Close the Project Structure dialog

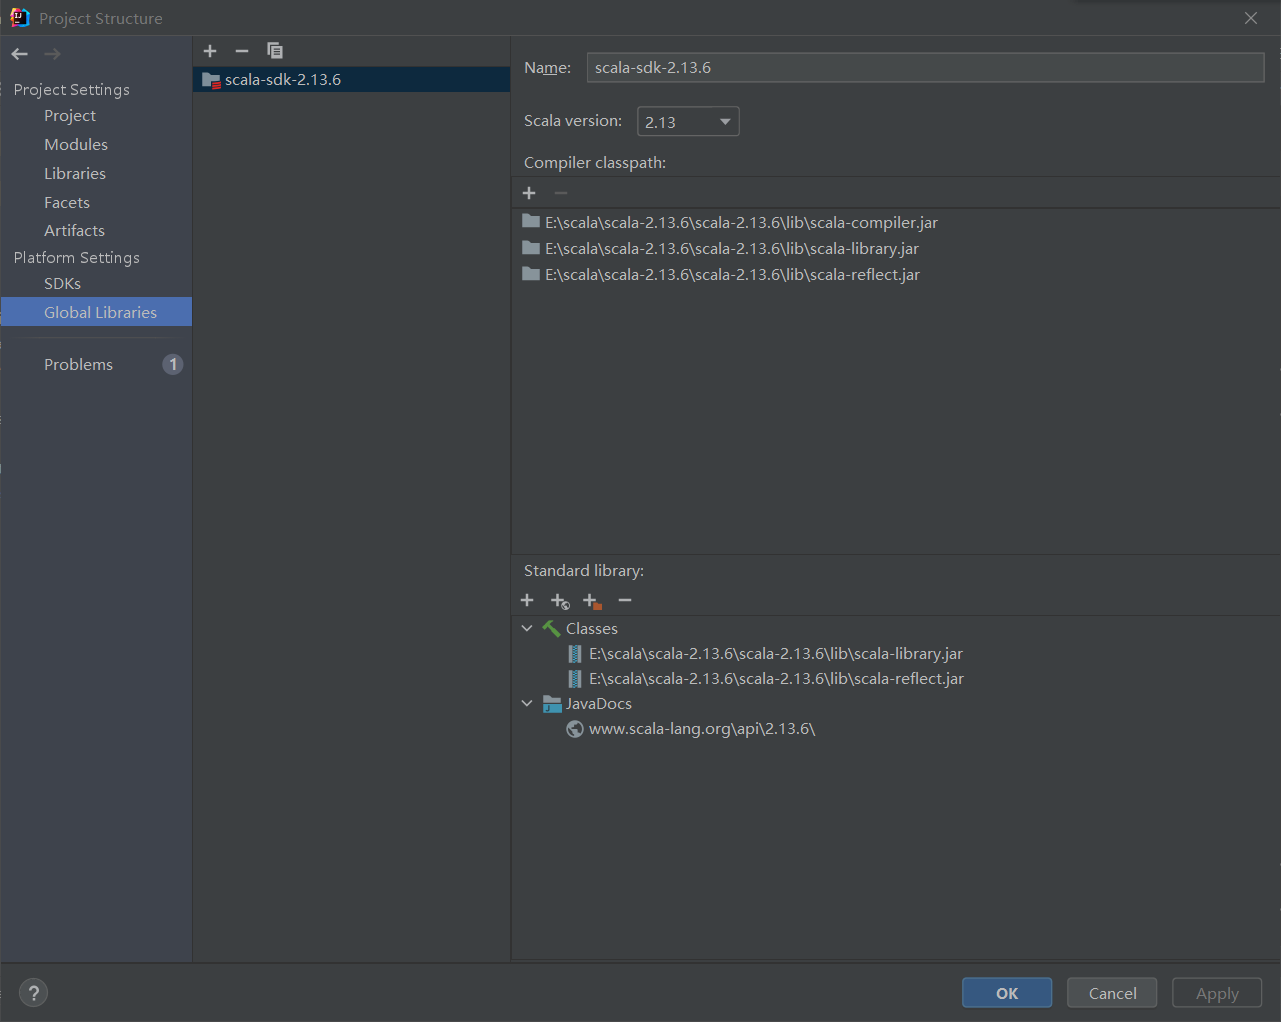click(x=1251, y=18)
